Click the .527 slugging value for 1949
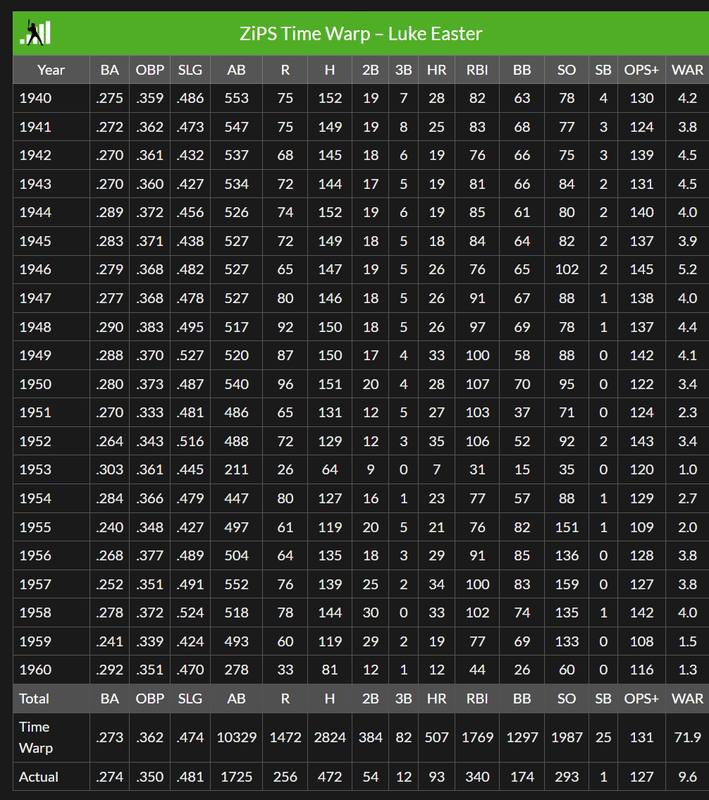 click(x=190, y=355)
